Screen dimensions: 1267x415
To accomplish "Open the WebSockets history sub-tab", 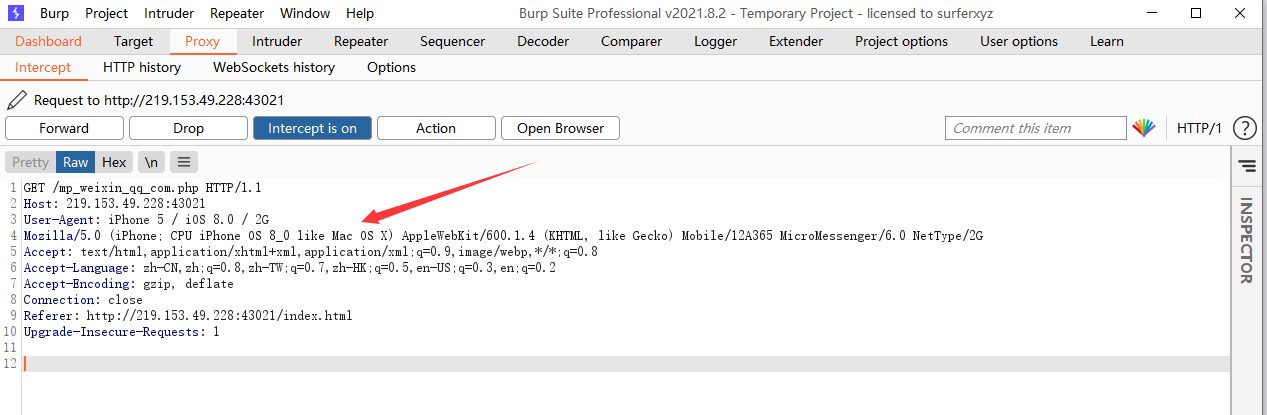I will (x=274, y=67).
